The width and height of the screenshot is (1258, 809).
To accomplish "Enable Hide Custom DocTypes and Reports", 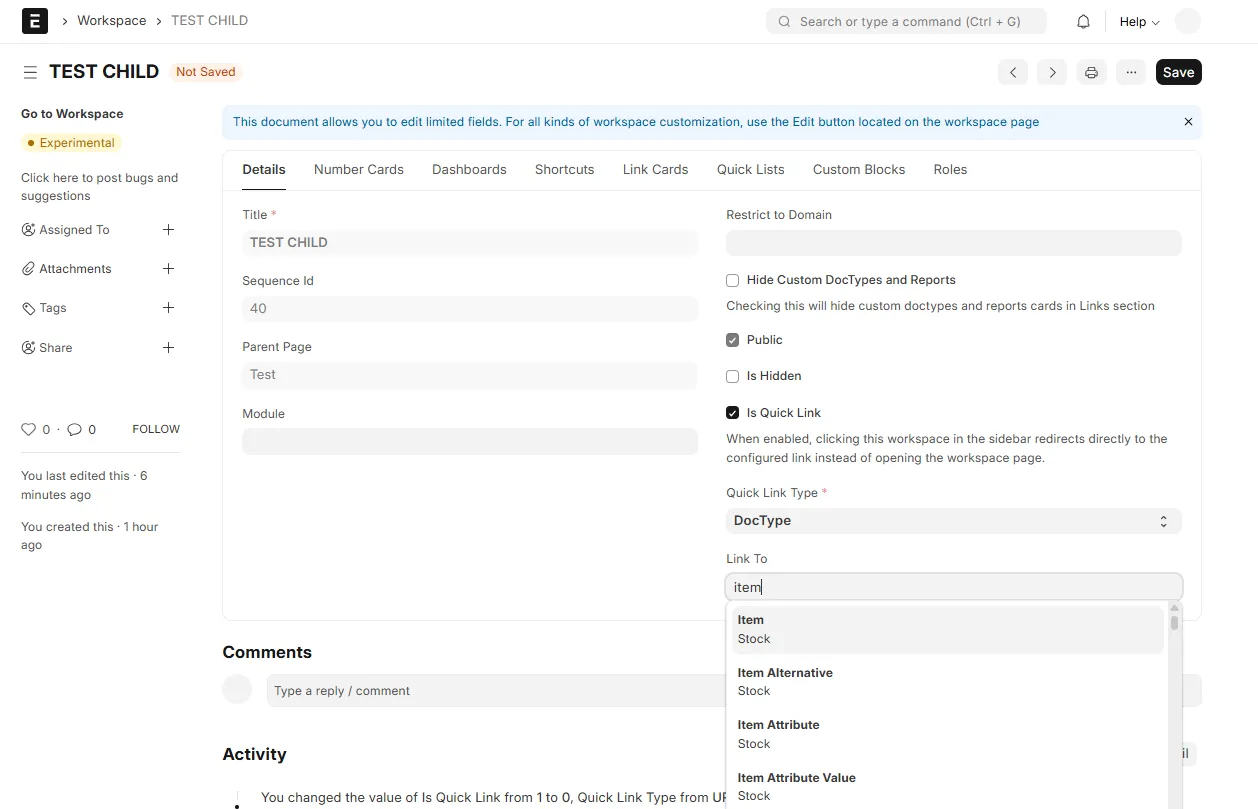I will (x=733, y=281).
